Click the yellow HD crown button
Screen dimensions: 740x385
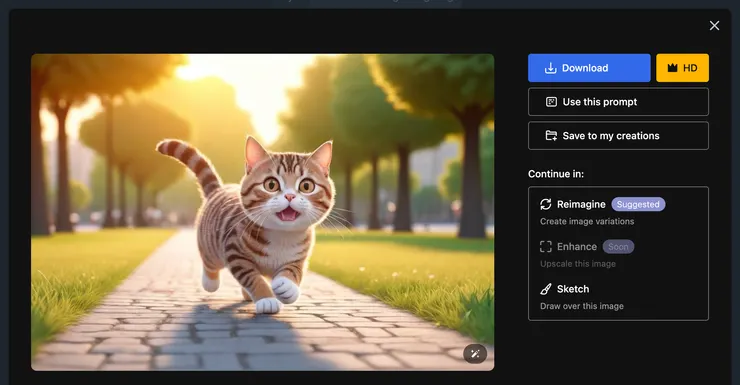(x=682, y=68)
